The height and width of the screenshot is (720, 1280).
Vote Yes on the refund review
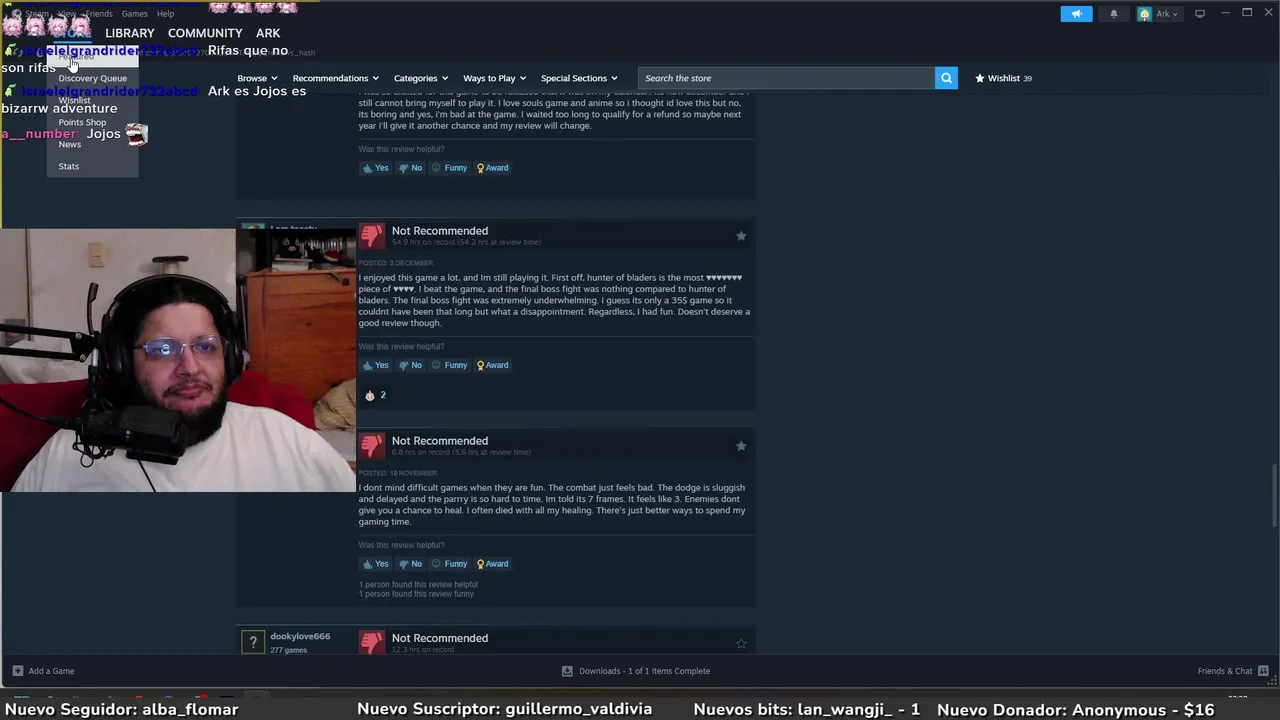point(375,168)
